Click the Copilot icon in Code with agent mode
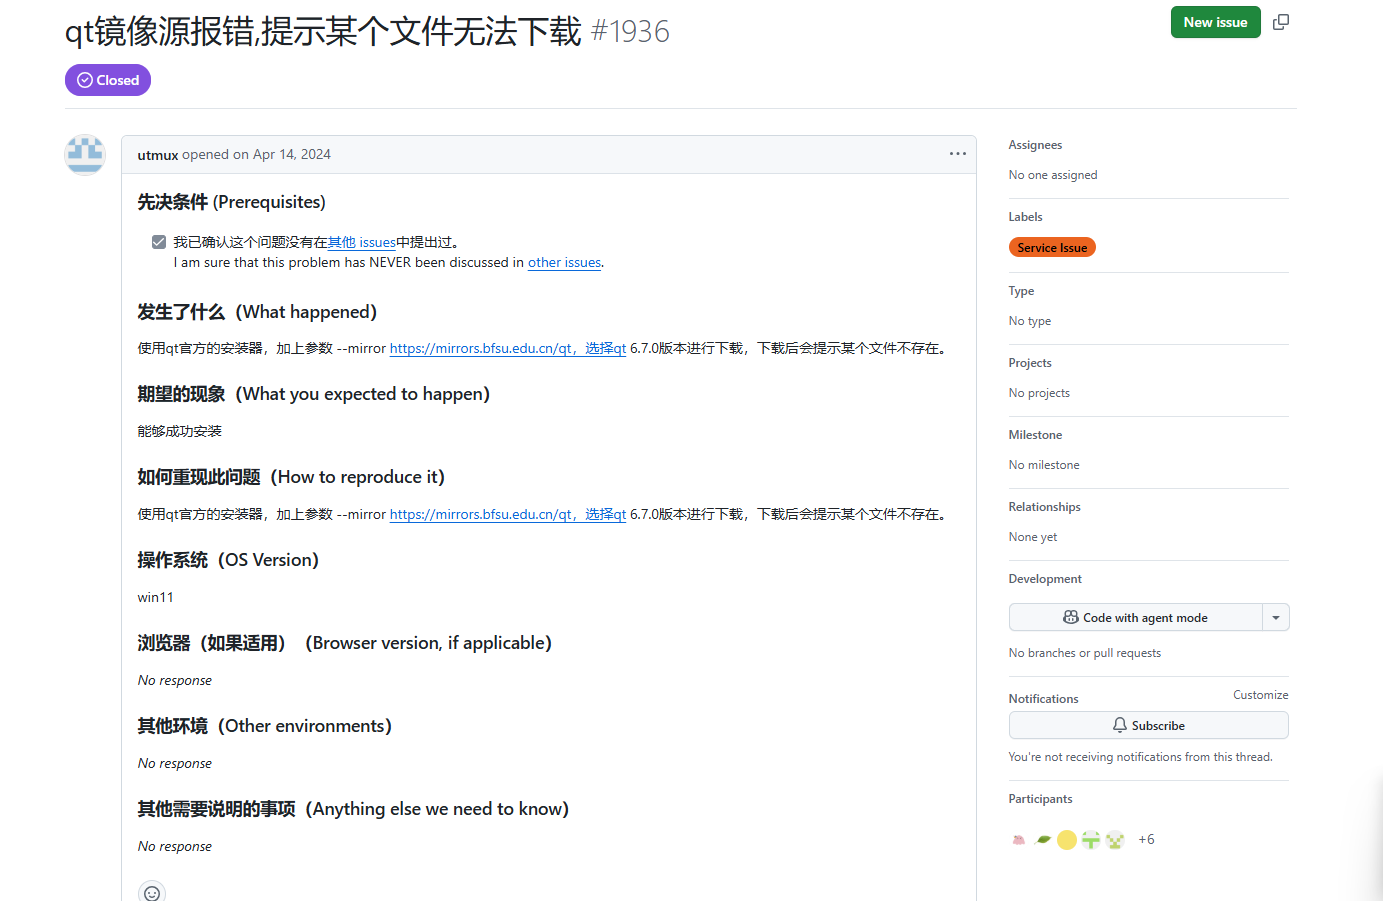 (x=1070, y=617)
